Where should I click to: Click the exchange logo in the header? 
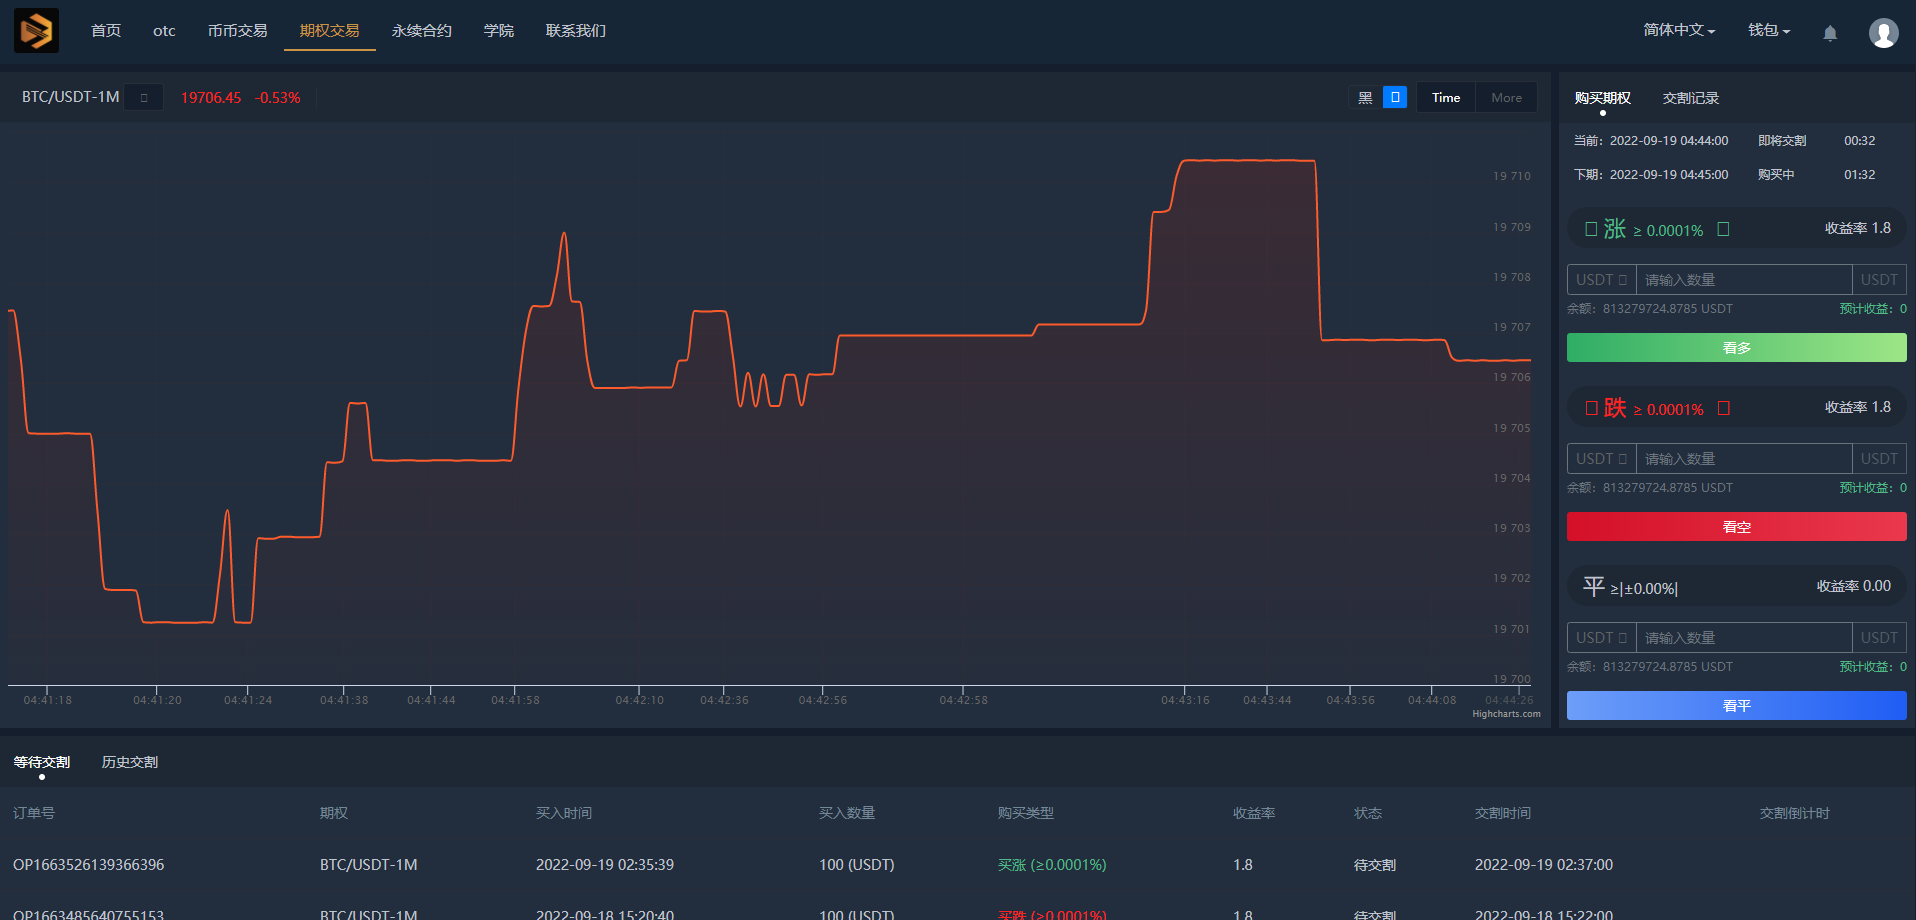(36, 30)
